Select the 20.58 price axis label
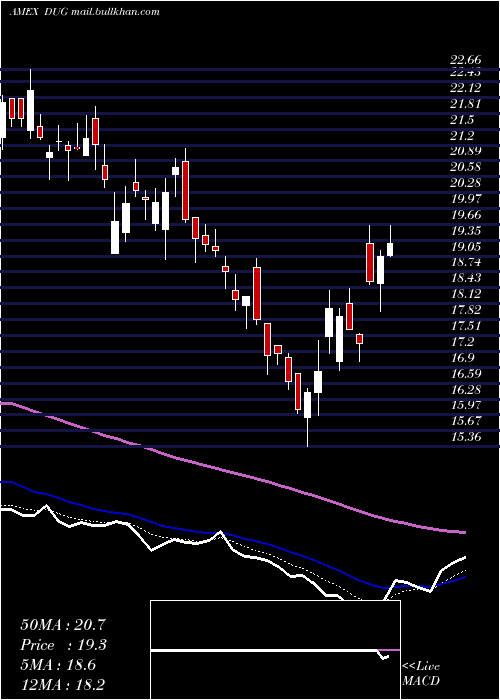 tap(465, 167)
